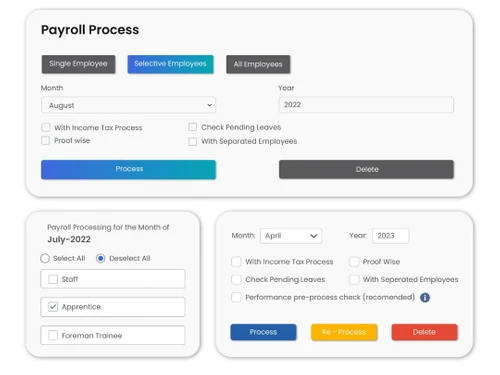Image resolution: width=500 pixels, height=375 pixels.
Task: Check Pending Leaves in the April panel
Action: click(x=236, y=279)
